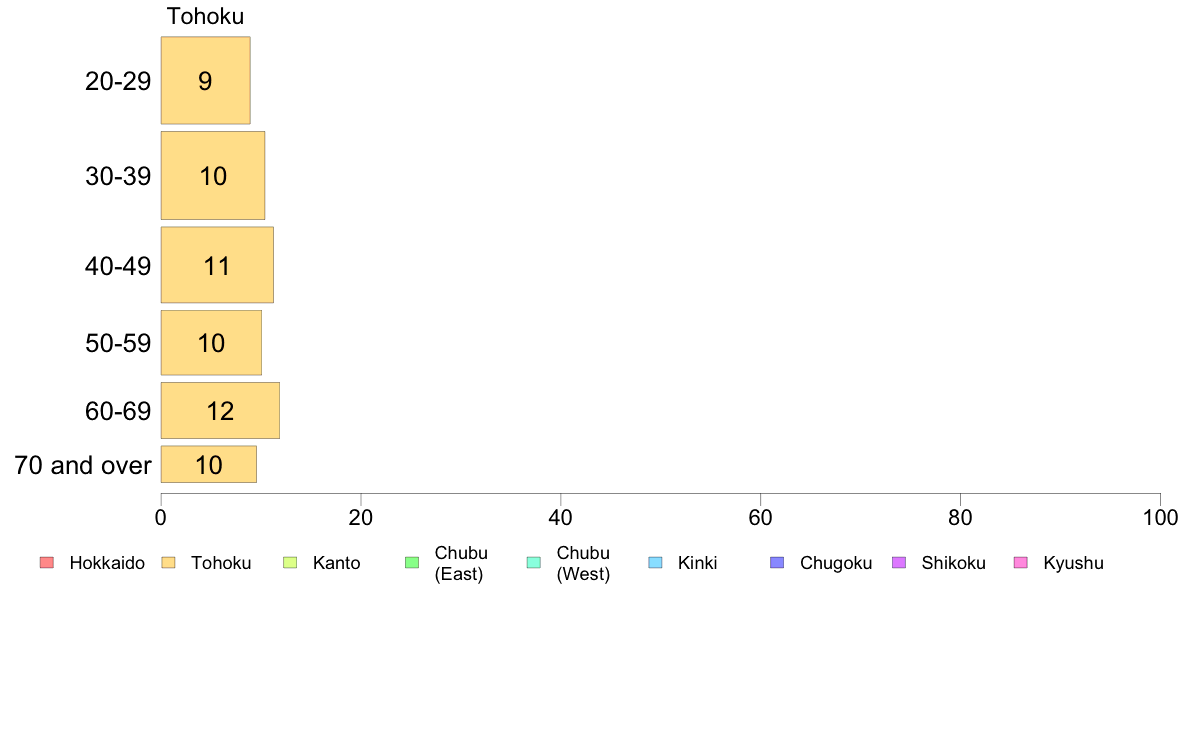Click the Kyushu legend label
Image resolution: width=1188 pixels, height=736 pixels.
coord(1073,563)
